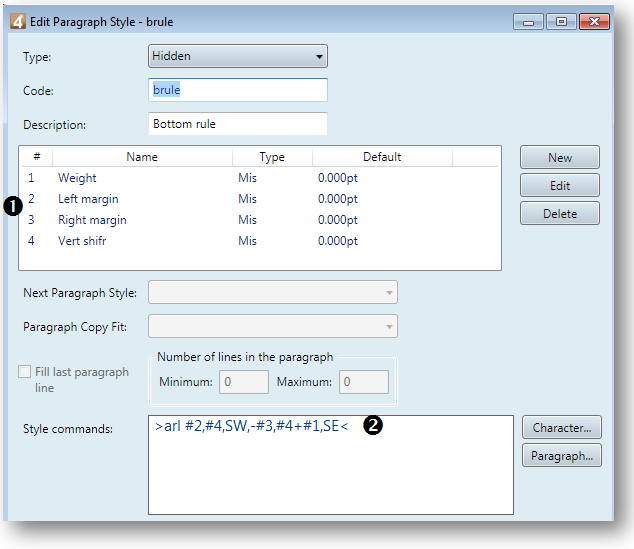
Task: Click the Mis type cell for Left margin
Action: point(247,199)
